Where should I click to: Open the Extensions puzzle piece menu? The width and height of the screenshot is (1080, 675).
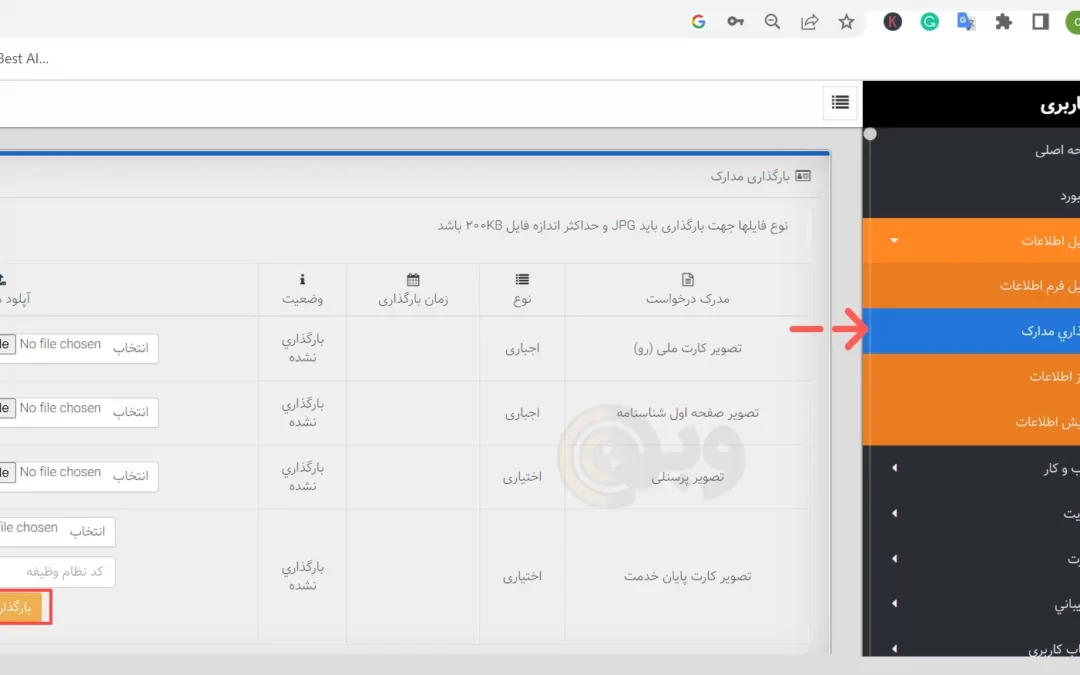(x=1003, y=22)
